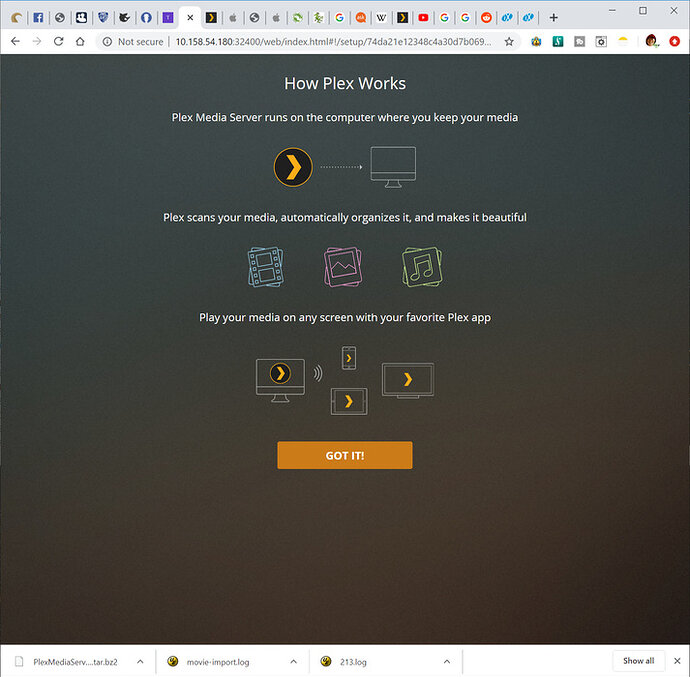Open a new browser tab
Viewport: 690px width, 677px height.
(554, 18)
